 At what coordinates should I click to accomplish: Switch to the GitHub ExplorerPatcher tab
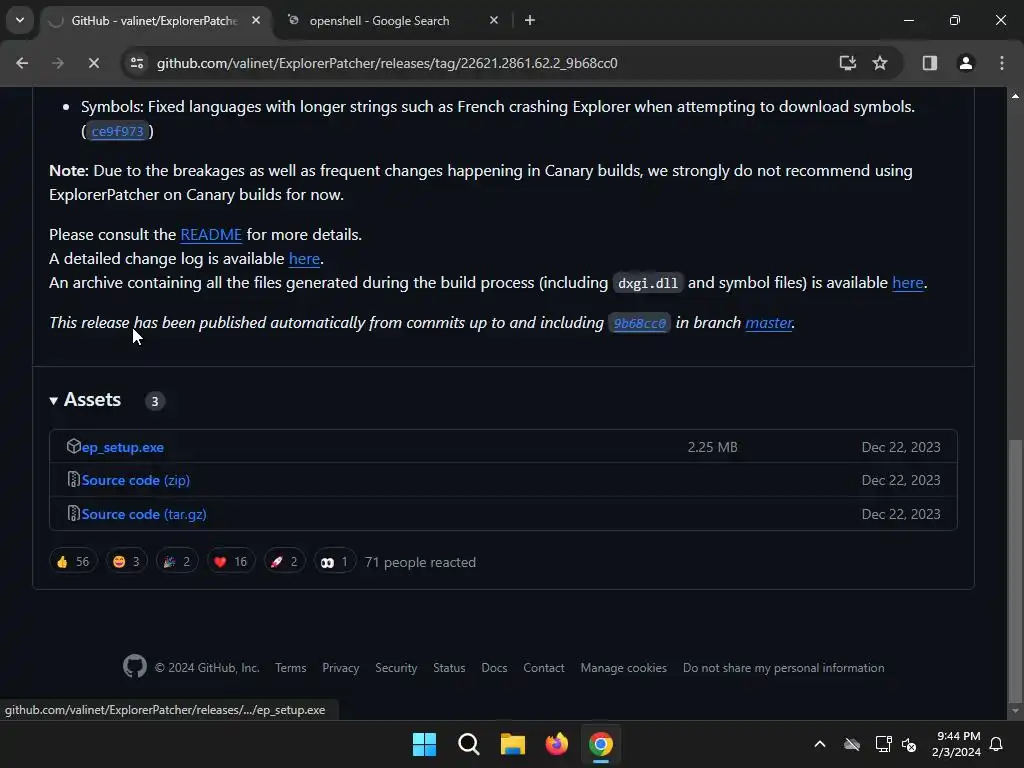coord(153,21)
